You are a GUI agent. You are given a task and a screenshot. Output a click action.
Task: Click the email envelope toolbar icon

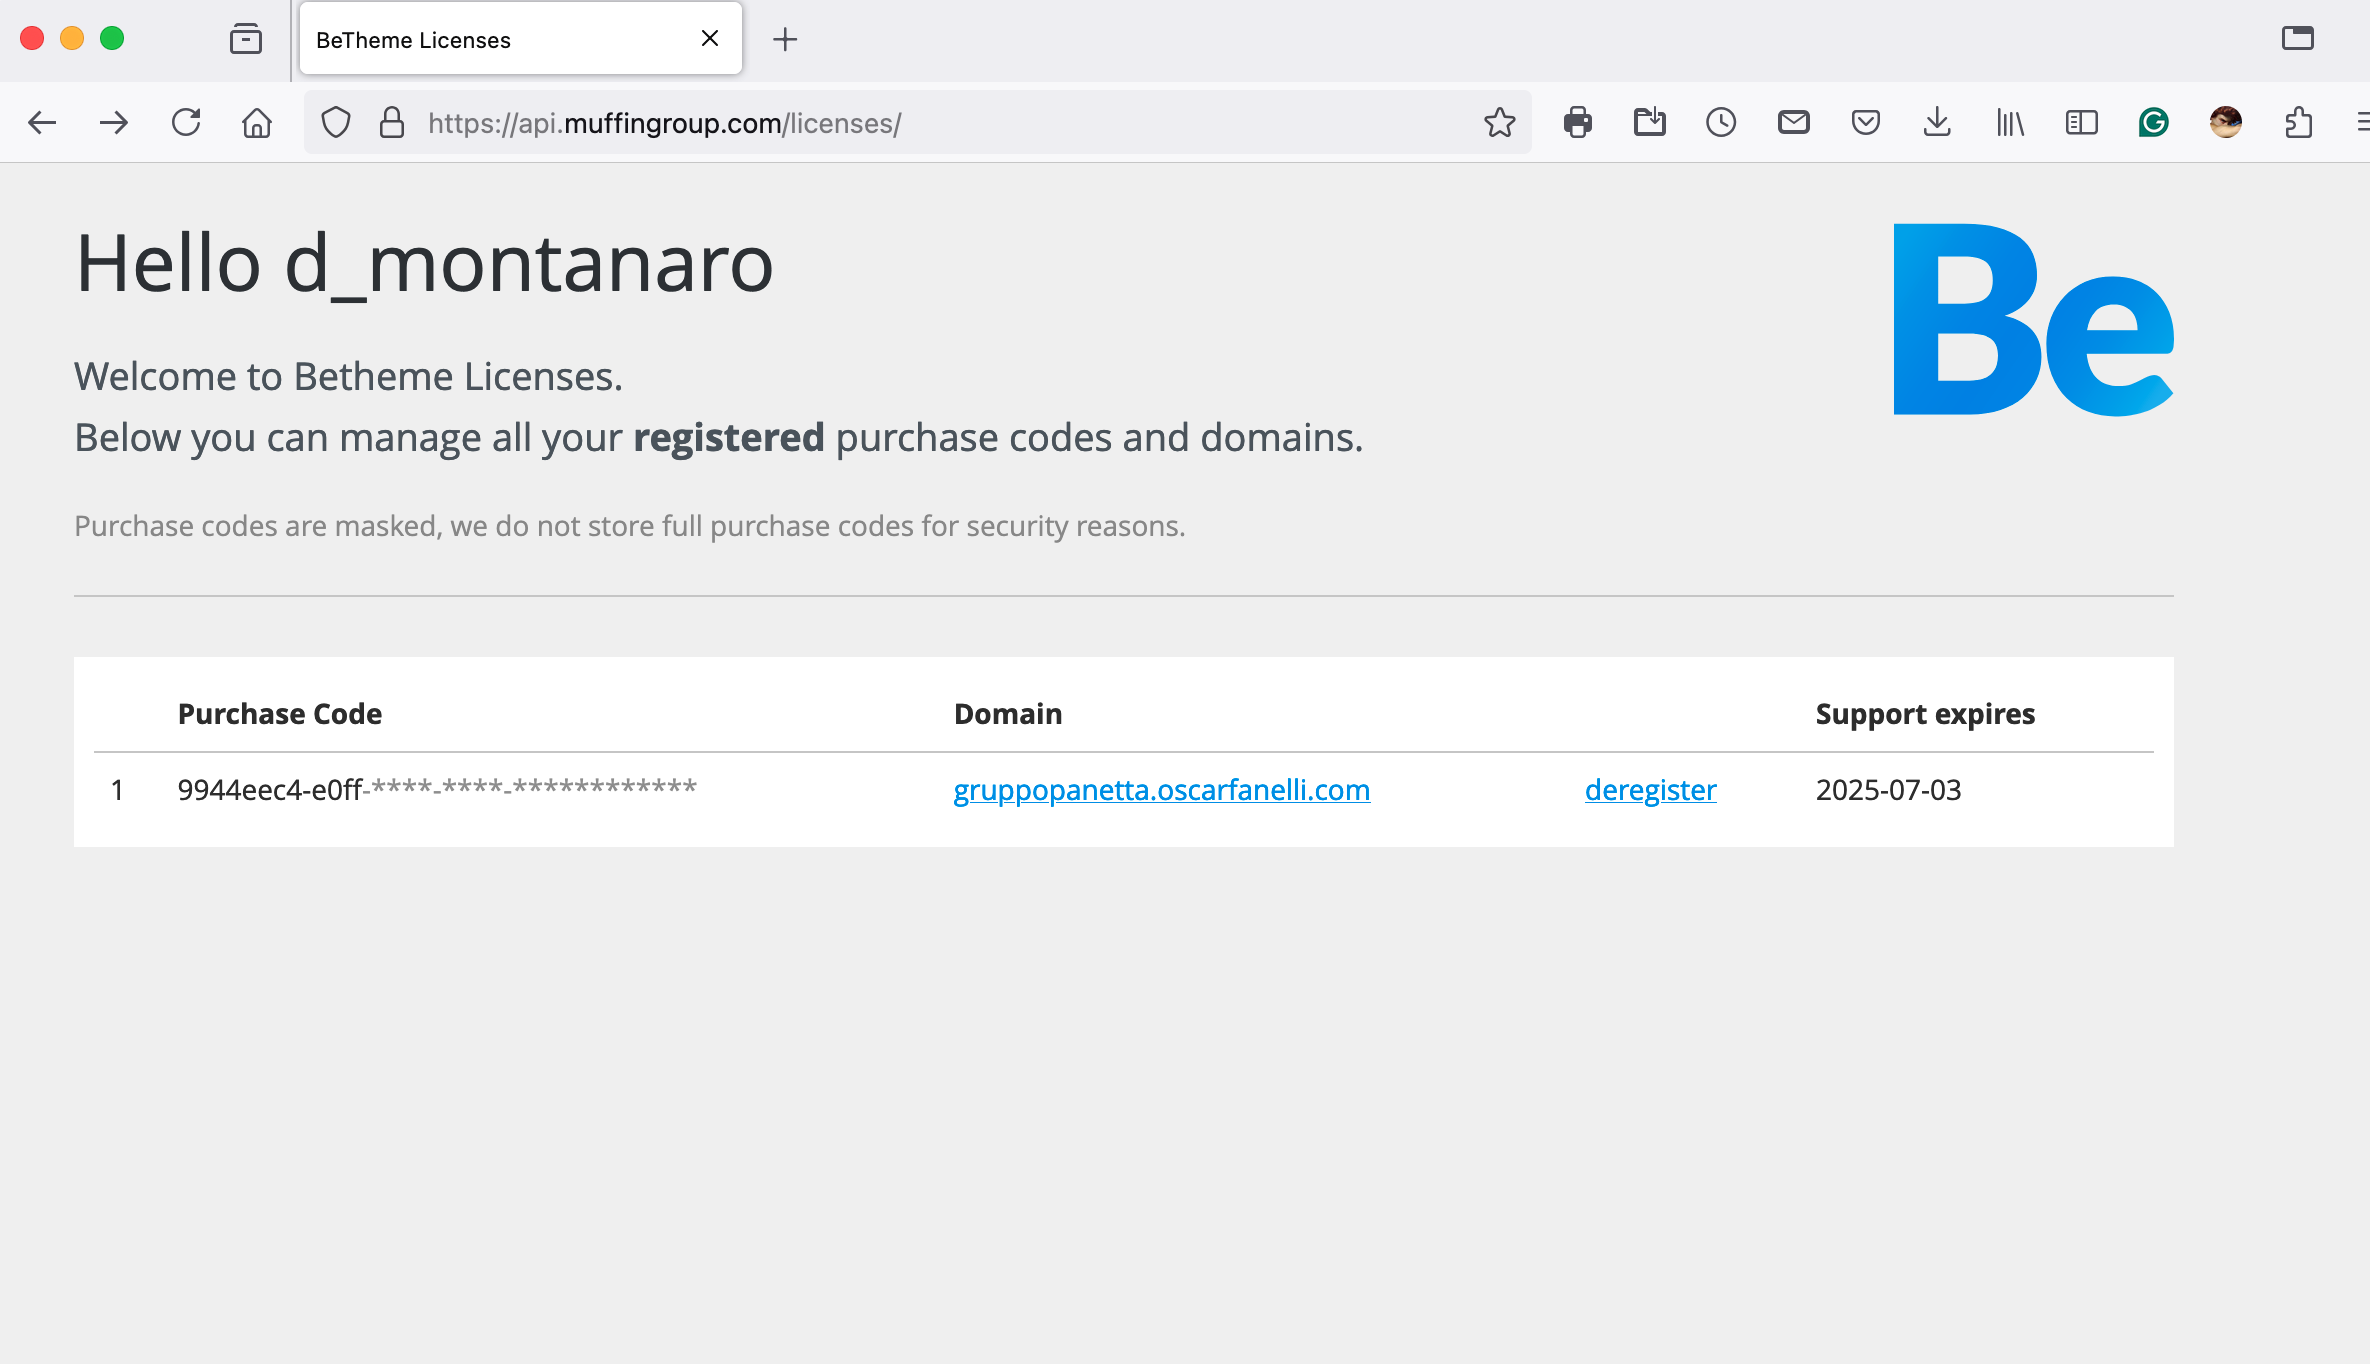(1794, 123)
